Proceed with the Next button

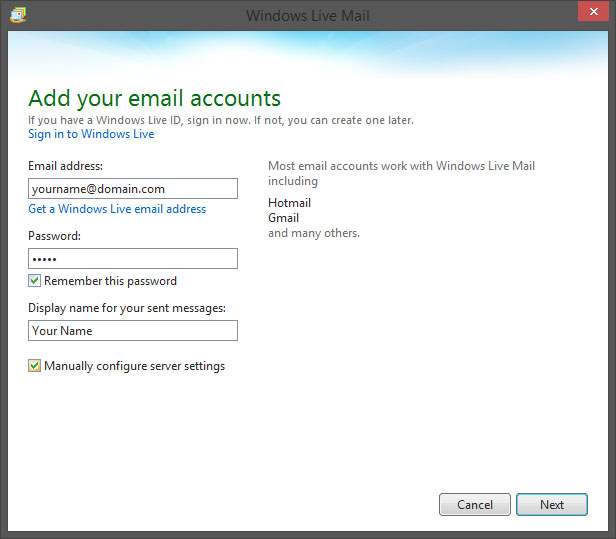click(x=552, y=504)
